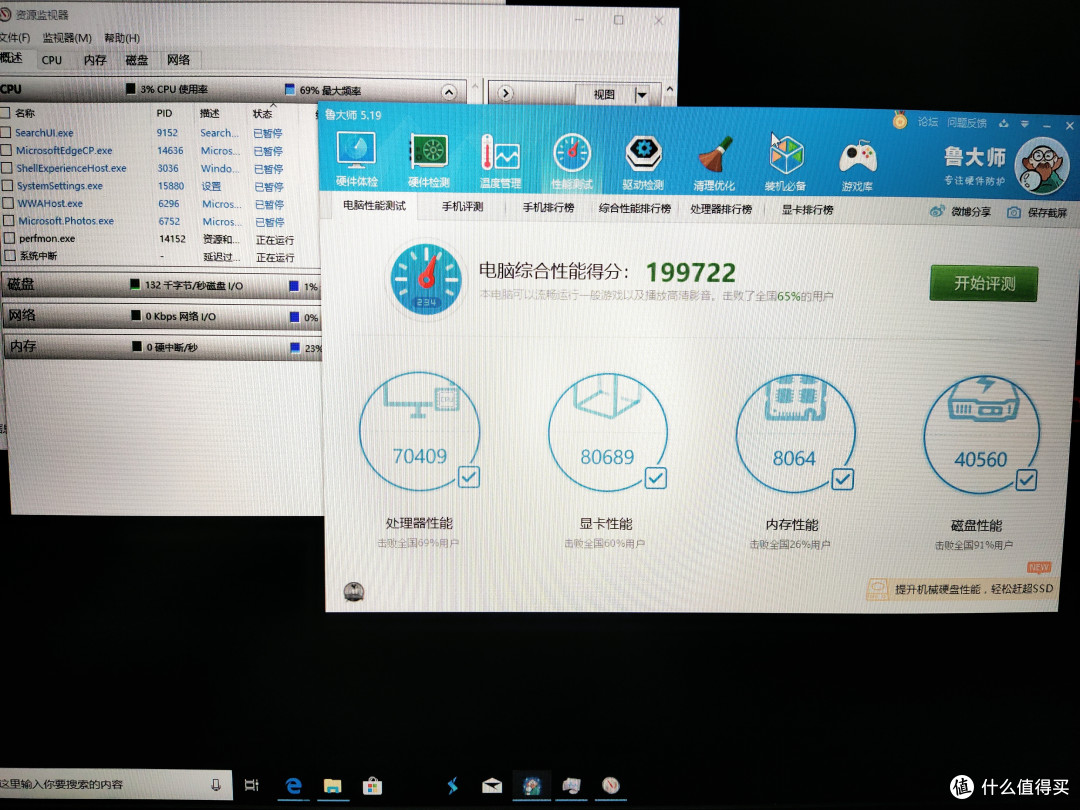Toggle 内存性能 test checkbox
The image size is (1080, 810).
coord(843,479)
